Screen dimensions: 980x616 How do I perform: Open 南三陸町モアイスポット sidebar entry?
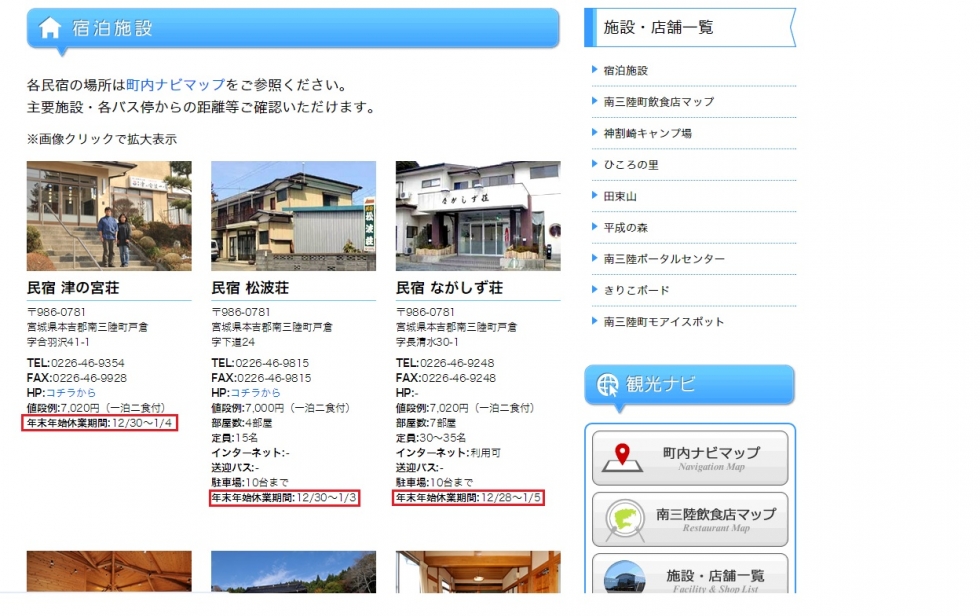coord(664,322)
